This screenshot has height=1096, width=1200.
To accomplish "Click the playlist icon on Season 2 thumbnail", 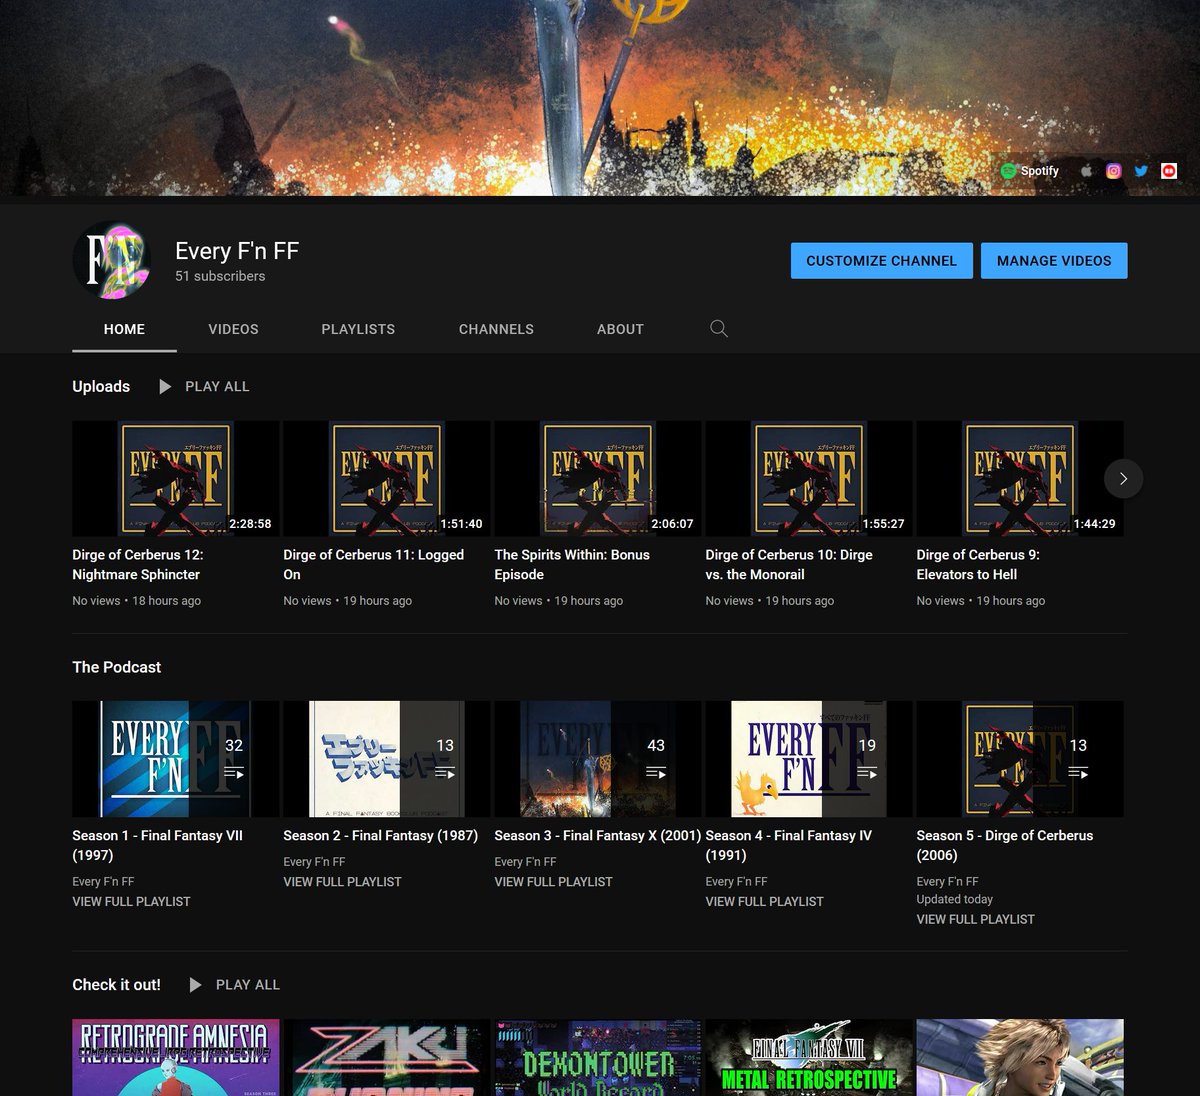I will coord(445,773).
